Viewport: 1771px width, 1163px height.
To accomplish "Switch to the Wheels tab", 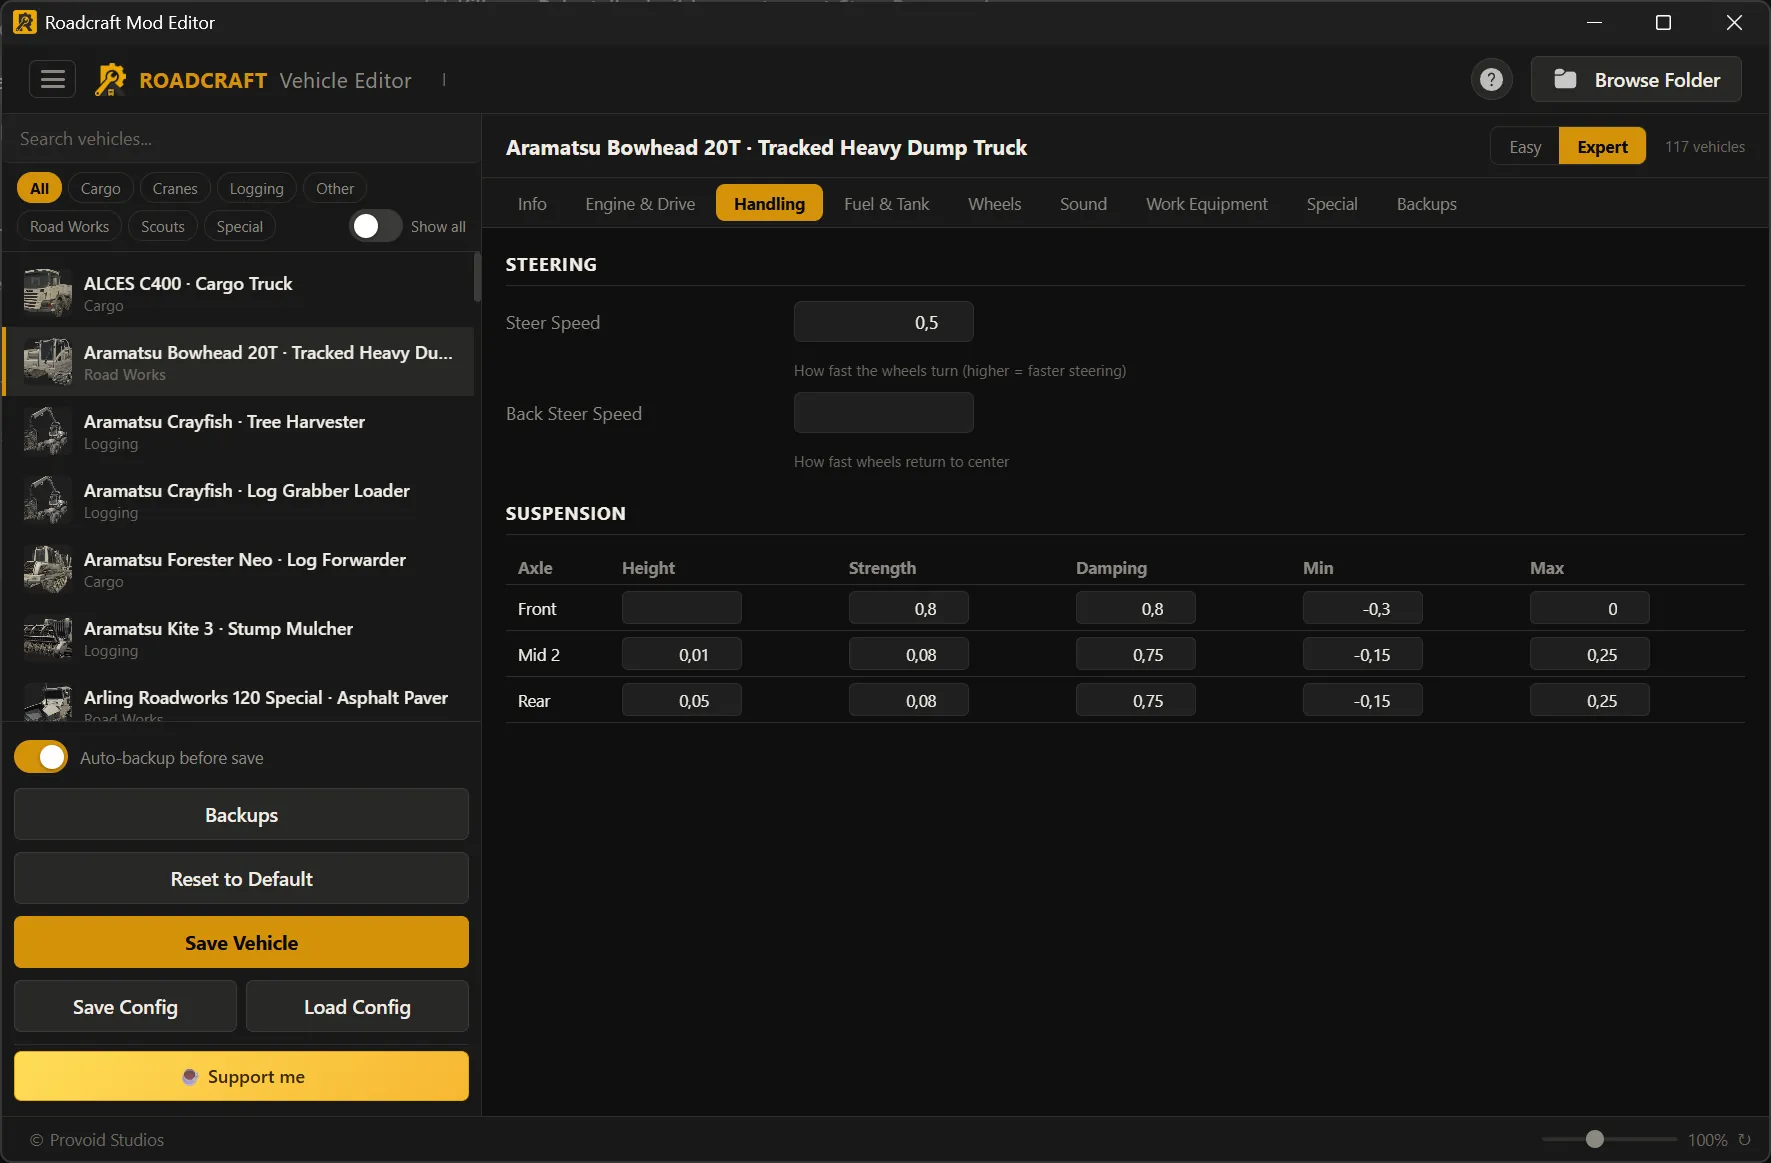I will click(995, 203).
